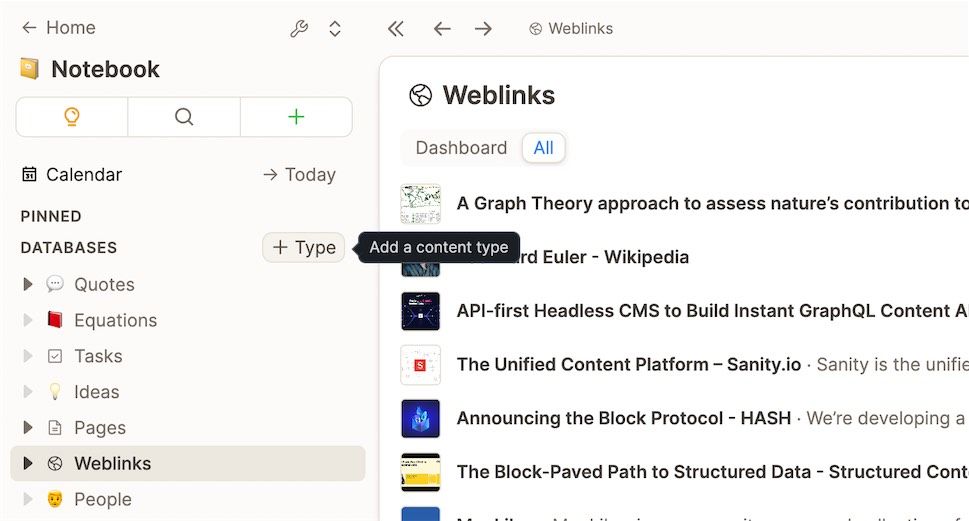Navigate back with left arrow
This screenshot has width=969, height=521.
(442, 29)
